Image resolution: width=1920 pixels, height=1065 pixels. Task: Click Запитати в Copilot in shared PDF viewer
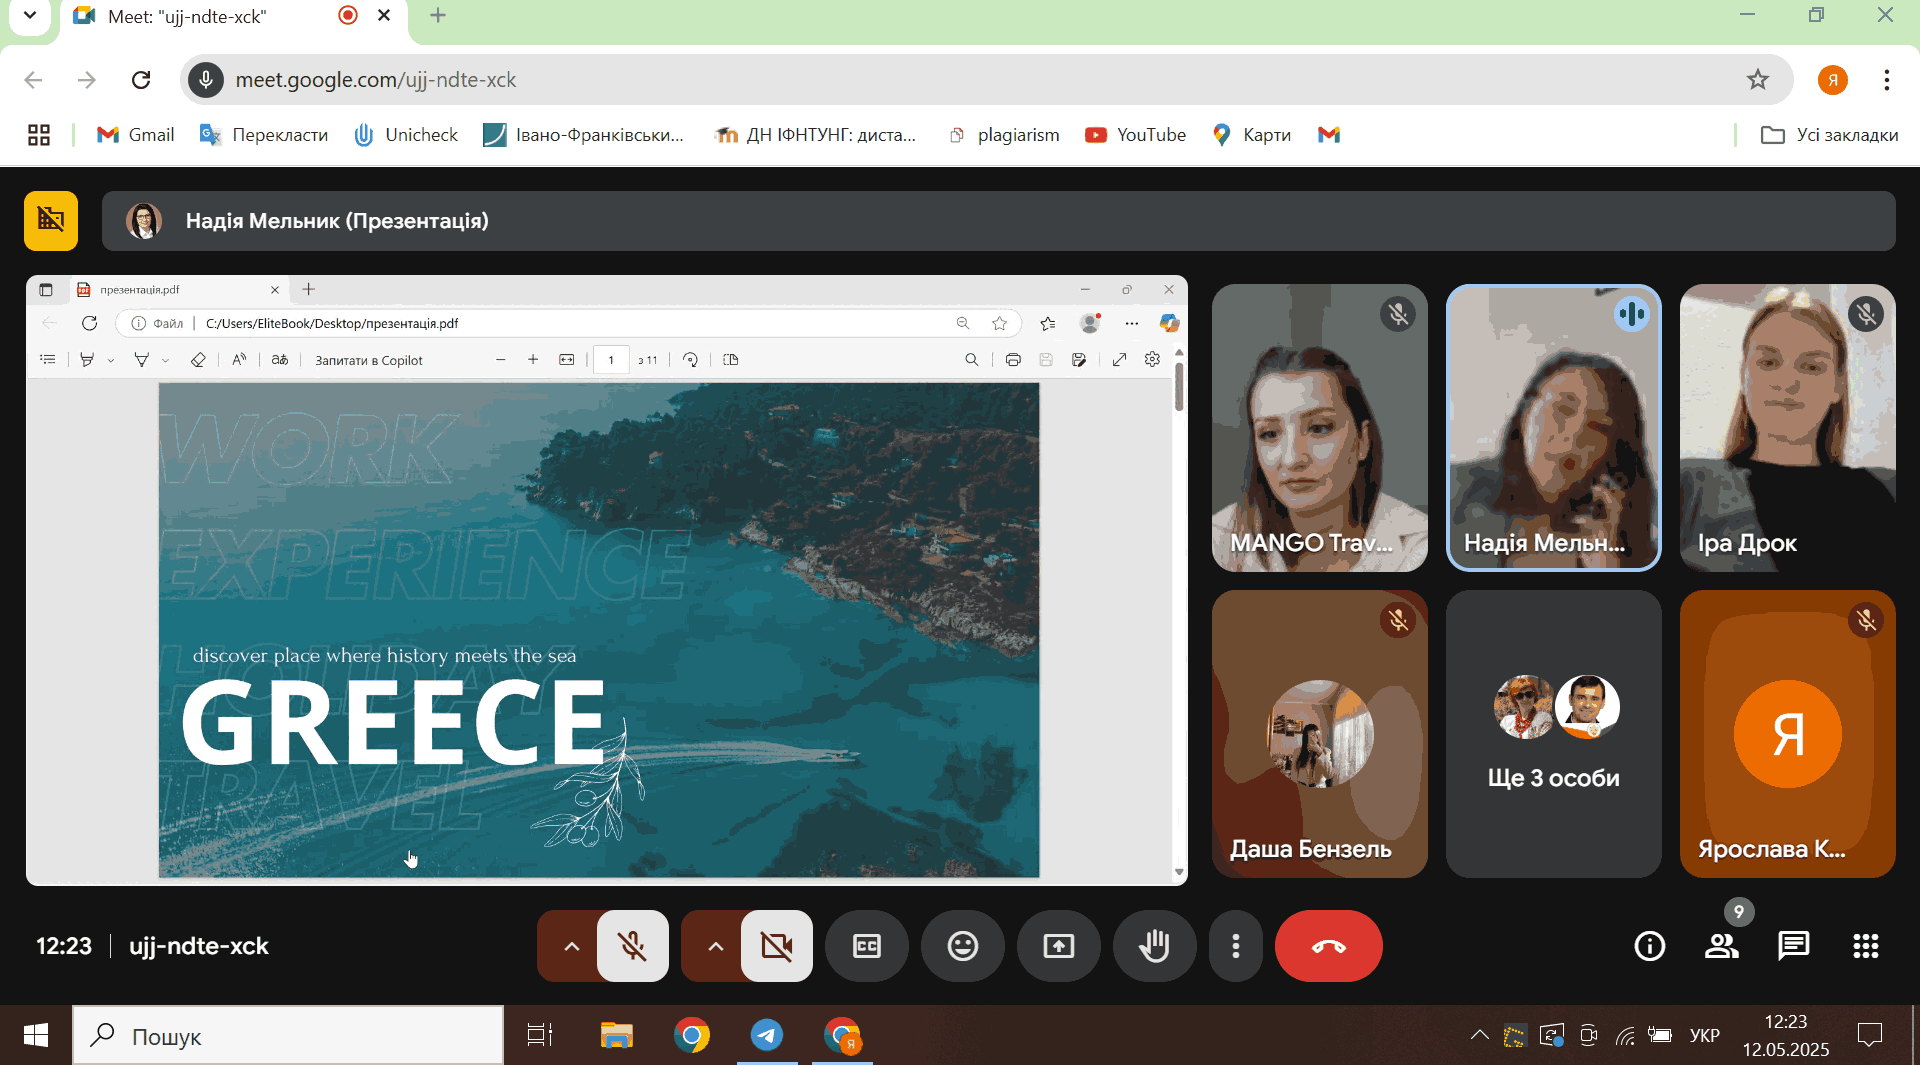(x=369, y=360)
